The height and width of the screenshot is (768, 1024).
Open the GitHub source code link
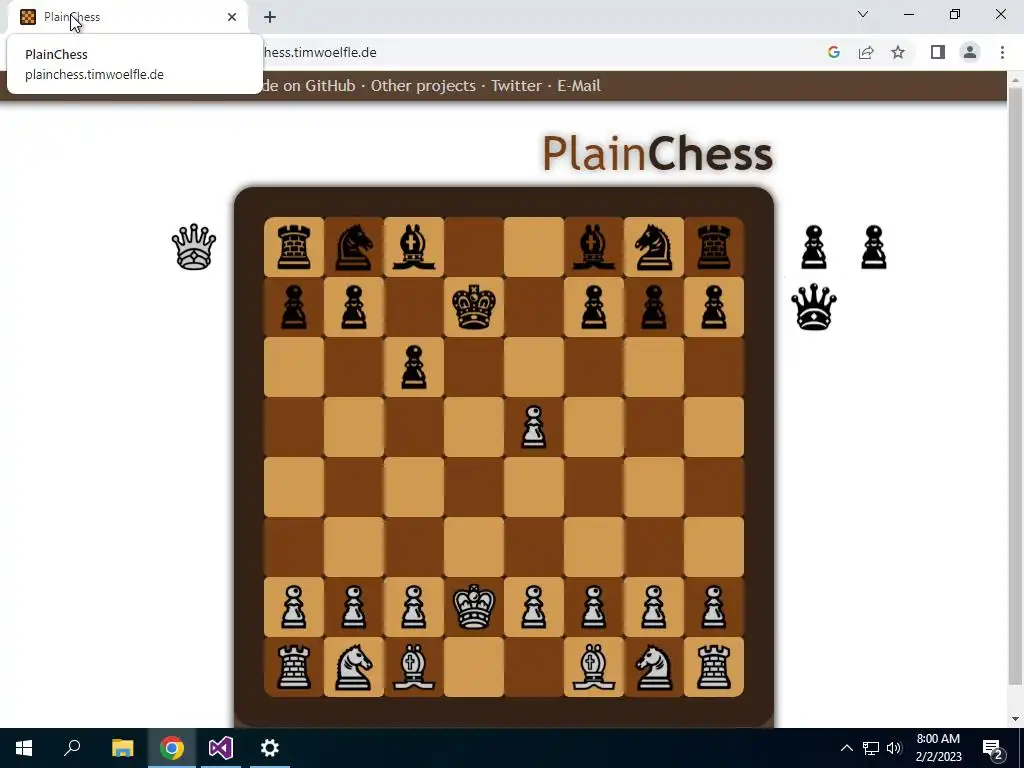[308, 86]
